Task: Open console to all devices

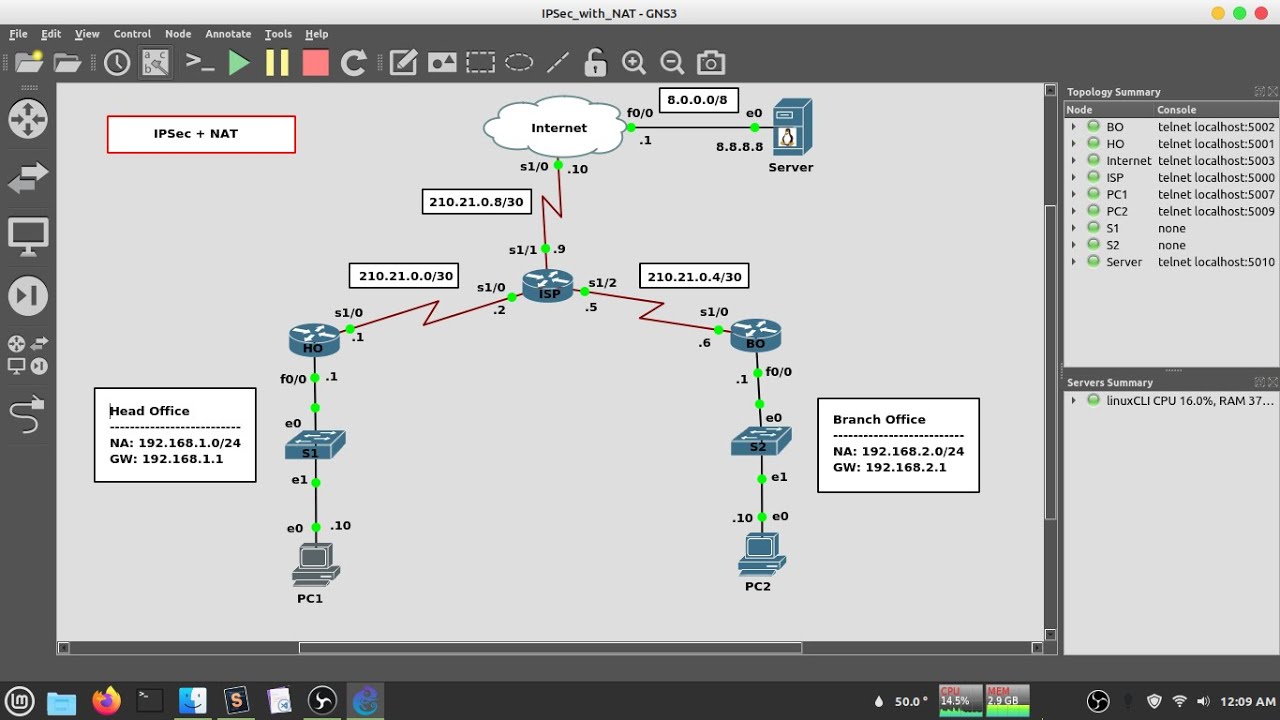Action: pyautogui.click(x=200, y=63)
